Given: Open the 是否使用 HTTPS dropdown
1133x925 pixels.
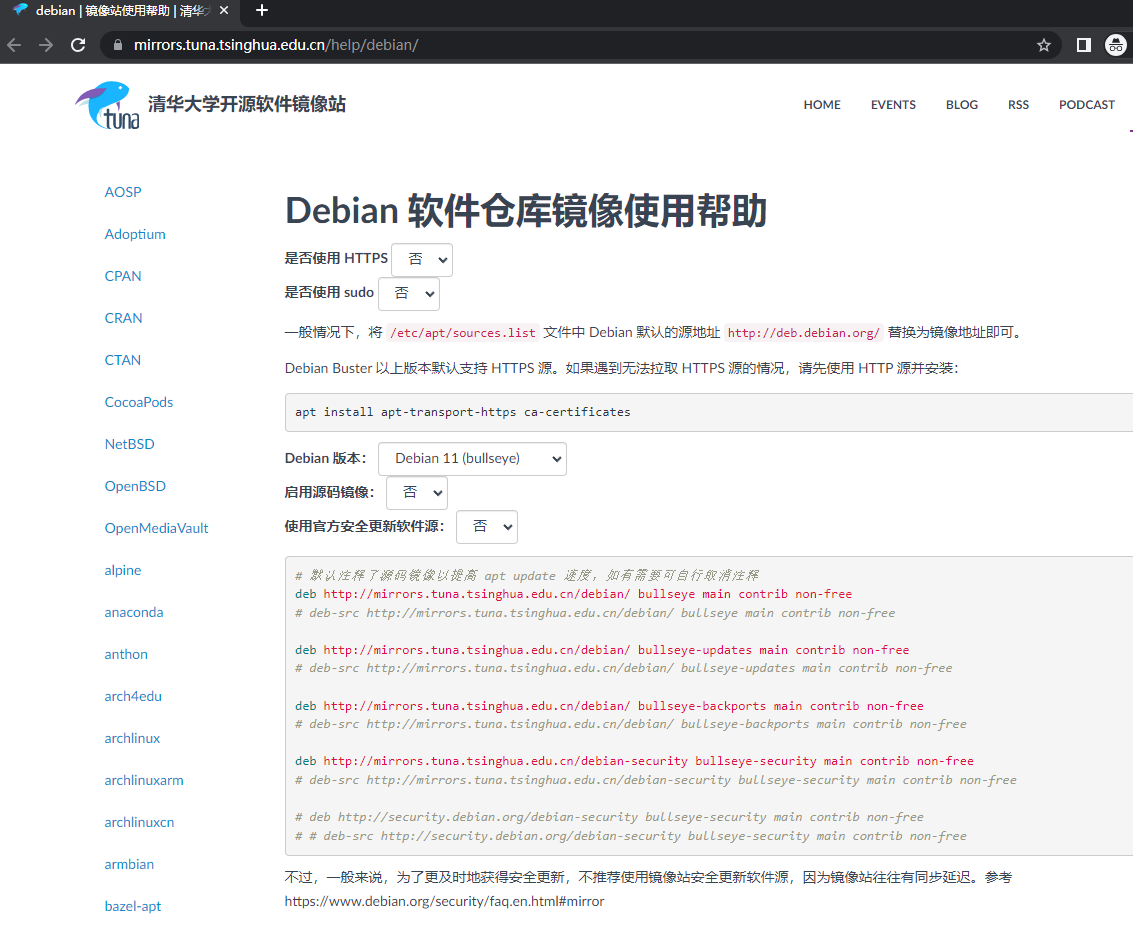Looking at the screenshot, I should (x=422, y=259).
